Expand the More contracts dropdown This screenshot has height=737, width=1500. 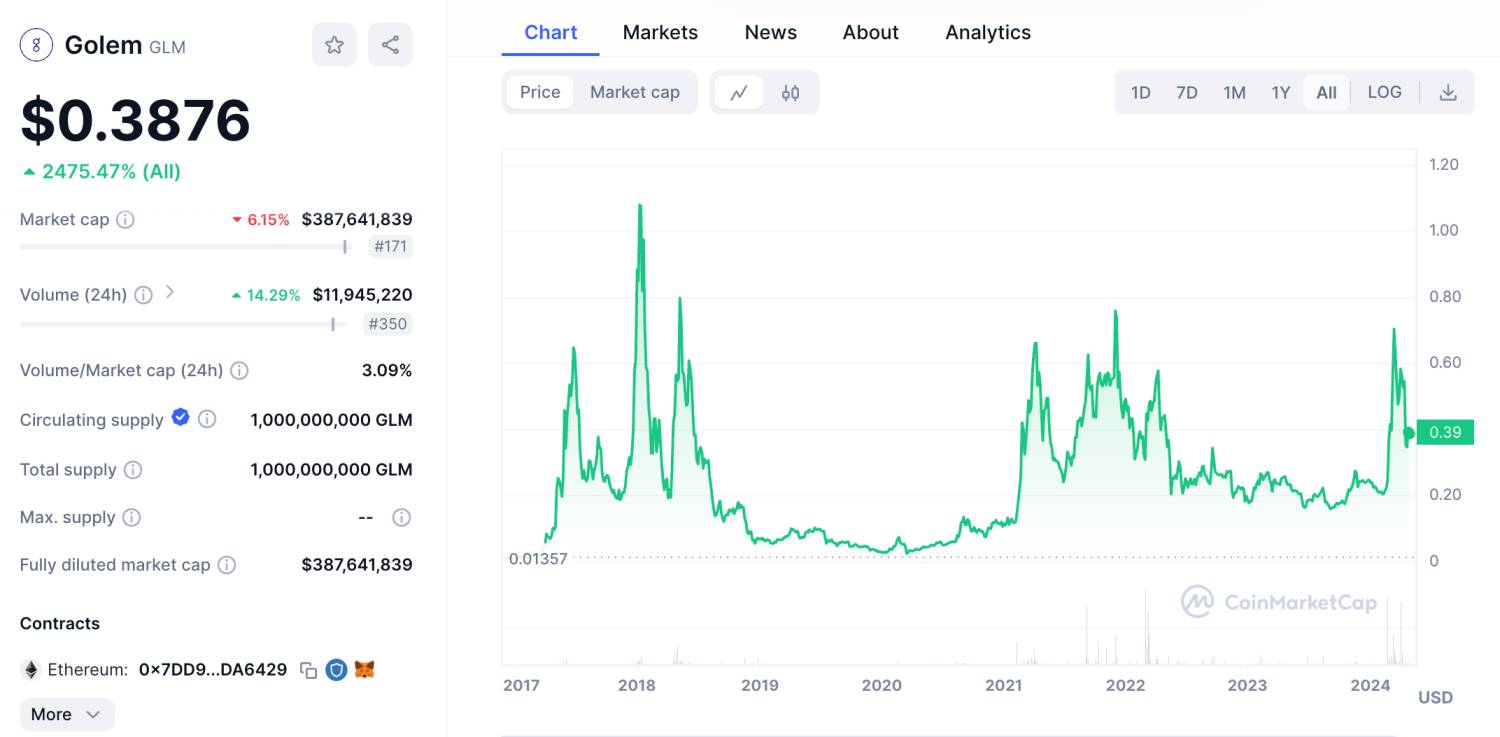pyautogui.click(x=67, y=714)
